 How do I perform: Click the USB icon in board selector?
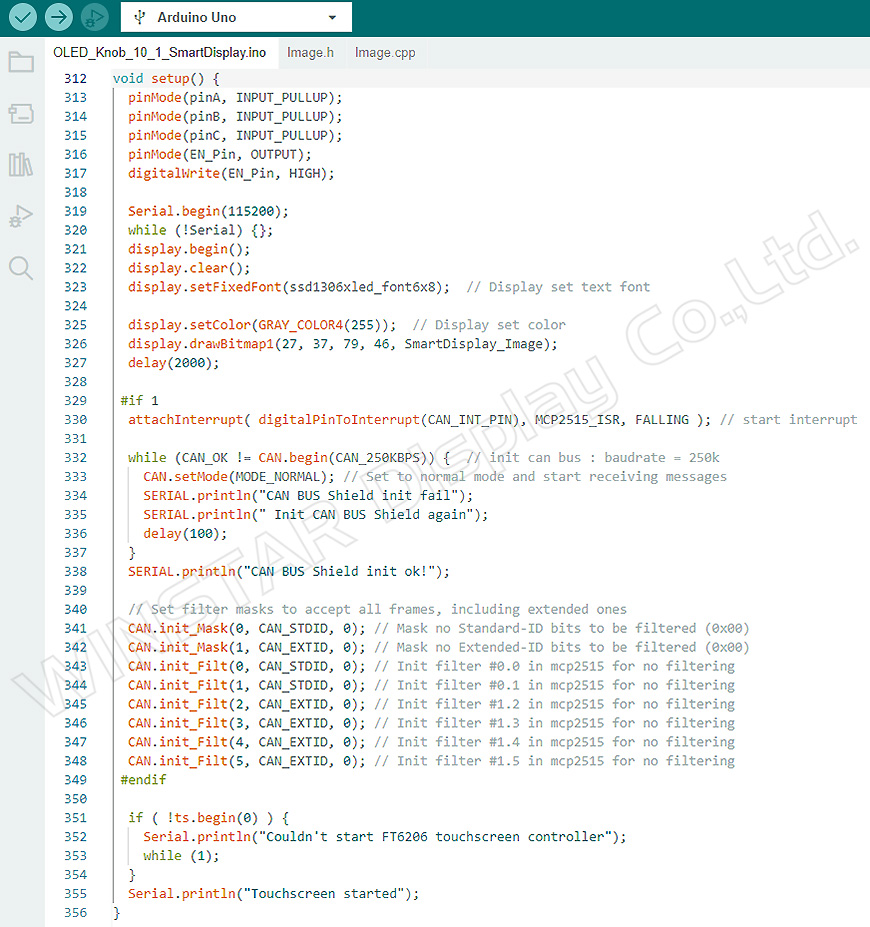pos(139,17)
